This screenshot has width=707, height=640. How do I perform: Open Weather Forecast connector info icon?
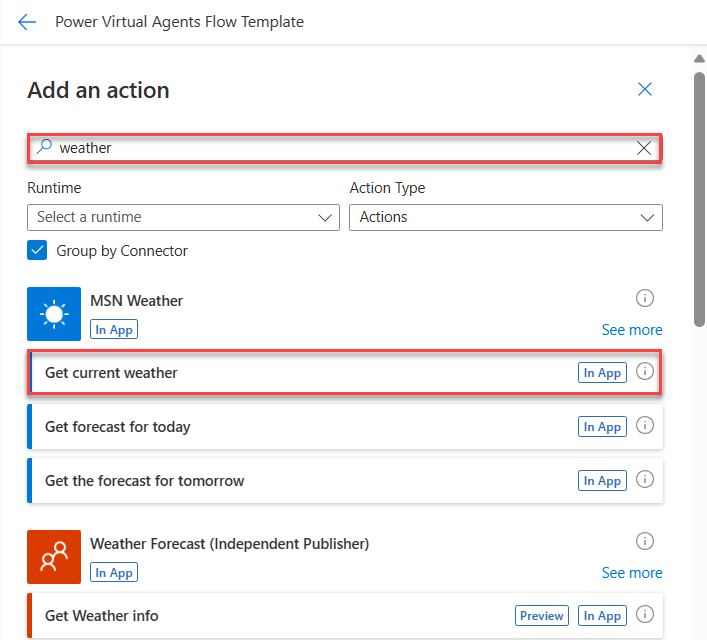(x=645, y=541)
